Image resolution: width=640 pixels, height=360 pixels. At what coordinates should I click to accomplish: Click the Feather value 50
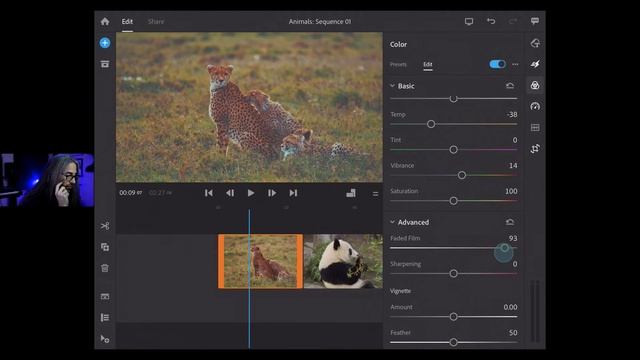pyautogui.click(x=513, y=333)
